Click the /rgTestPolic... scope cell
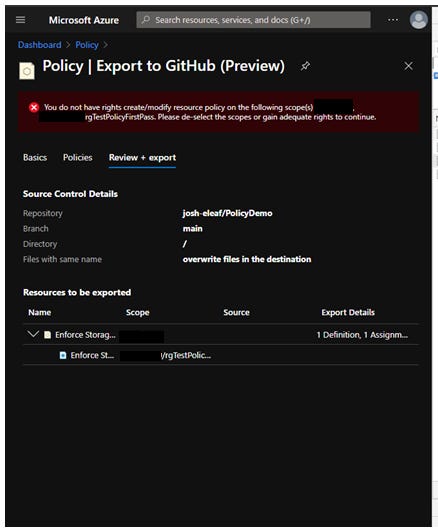 186,355
